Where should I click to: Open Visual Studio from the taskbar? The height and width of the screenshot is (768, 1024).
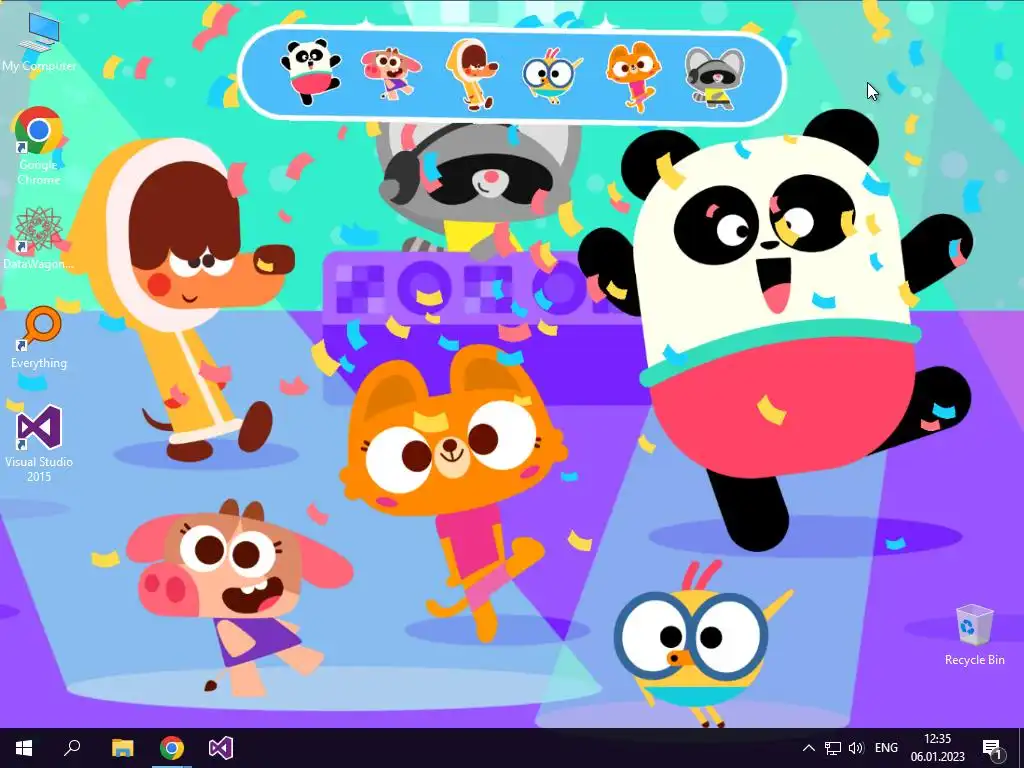[221, 748]
